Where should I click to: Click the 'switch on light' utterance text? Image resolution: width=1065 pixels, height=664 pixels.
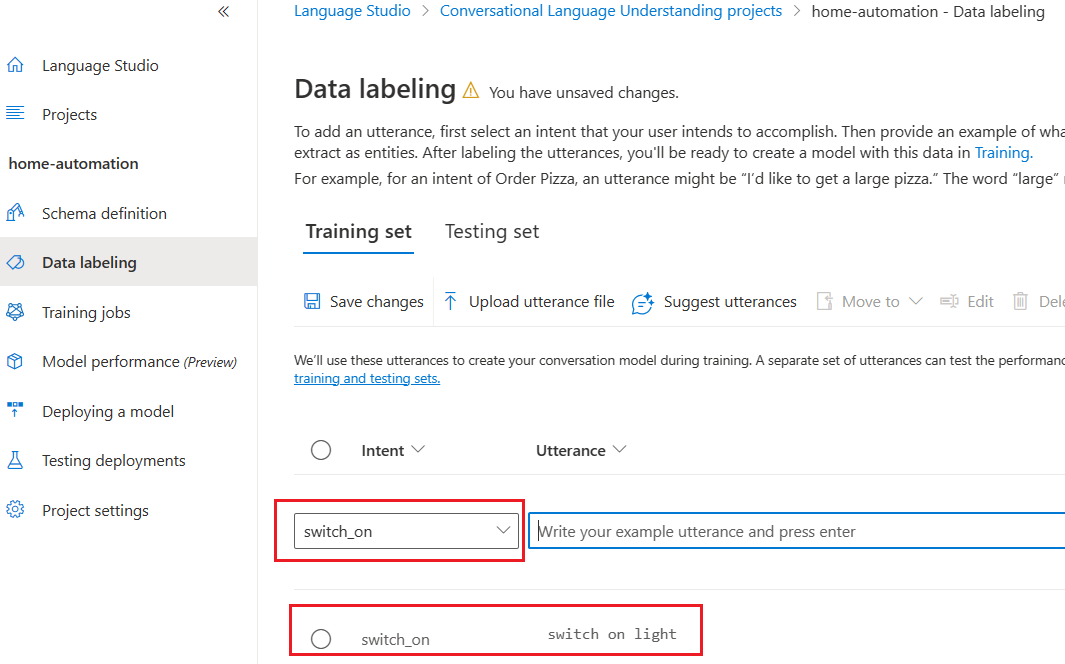(612, 634)
